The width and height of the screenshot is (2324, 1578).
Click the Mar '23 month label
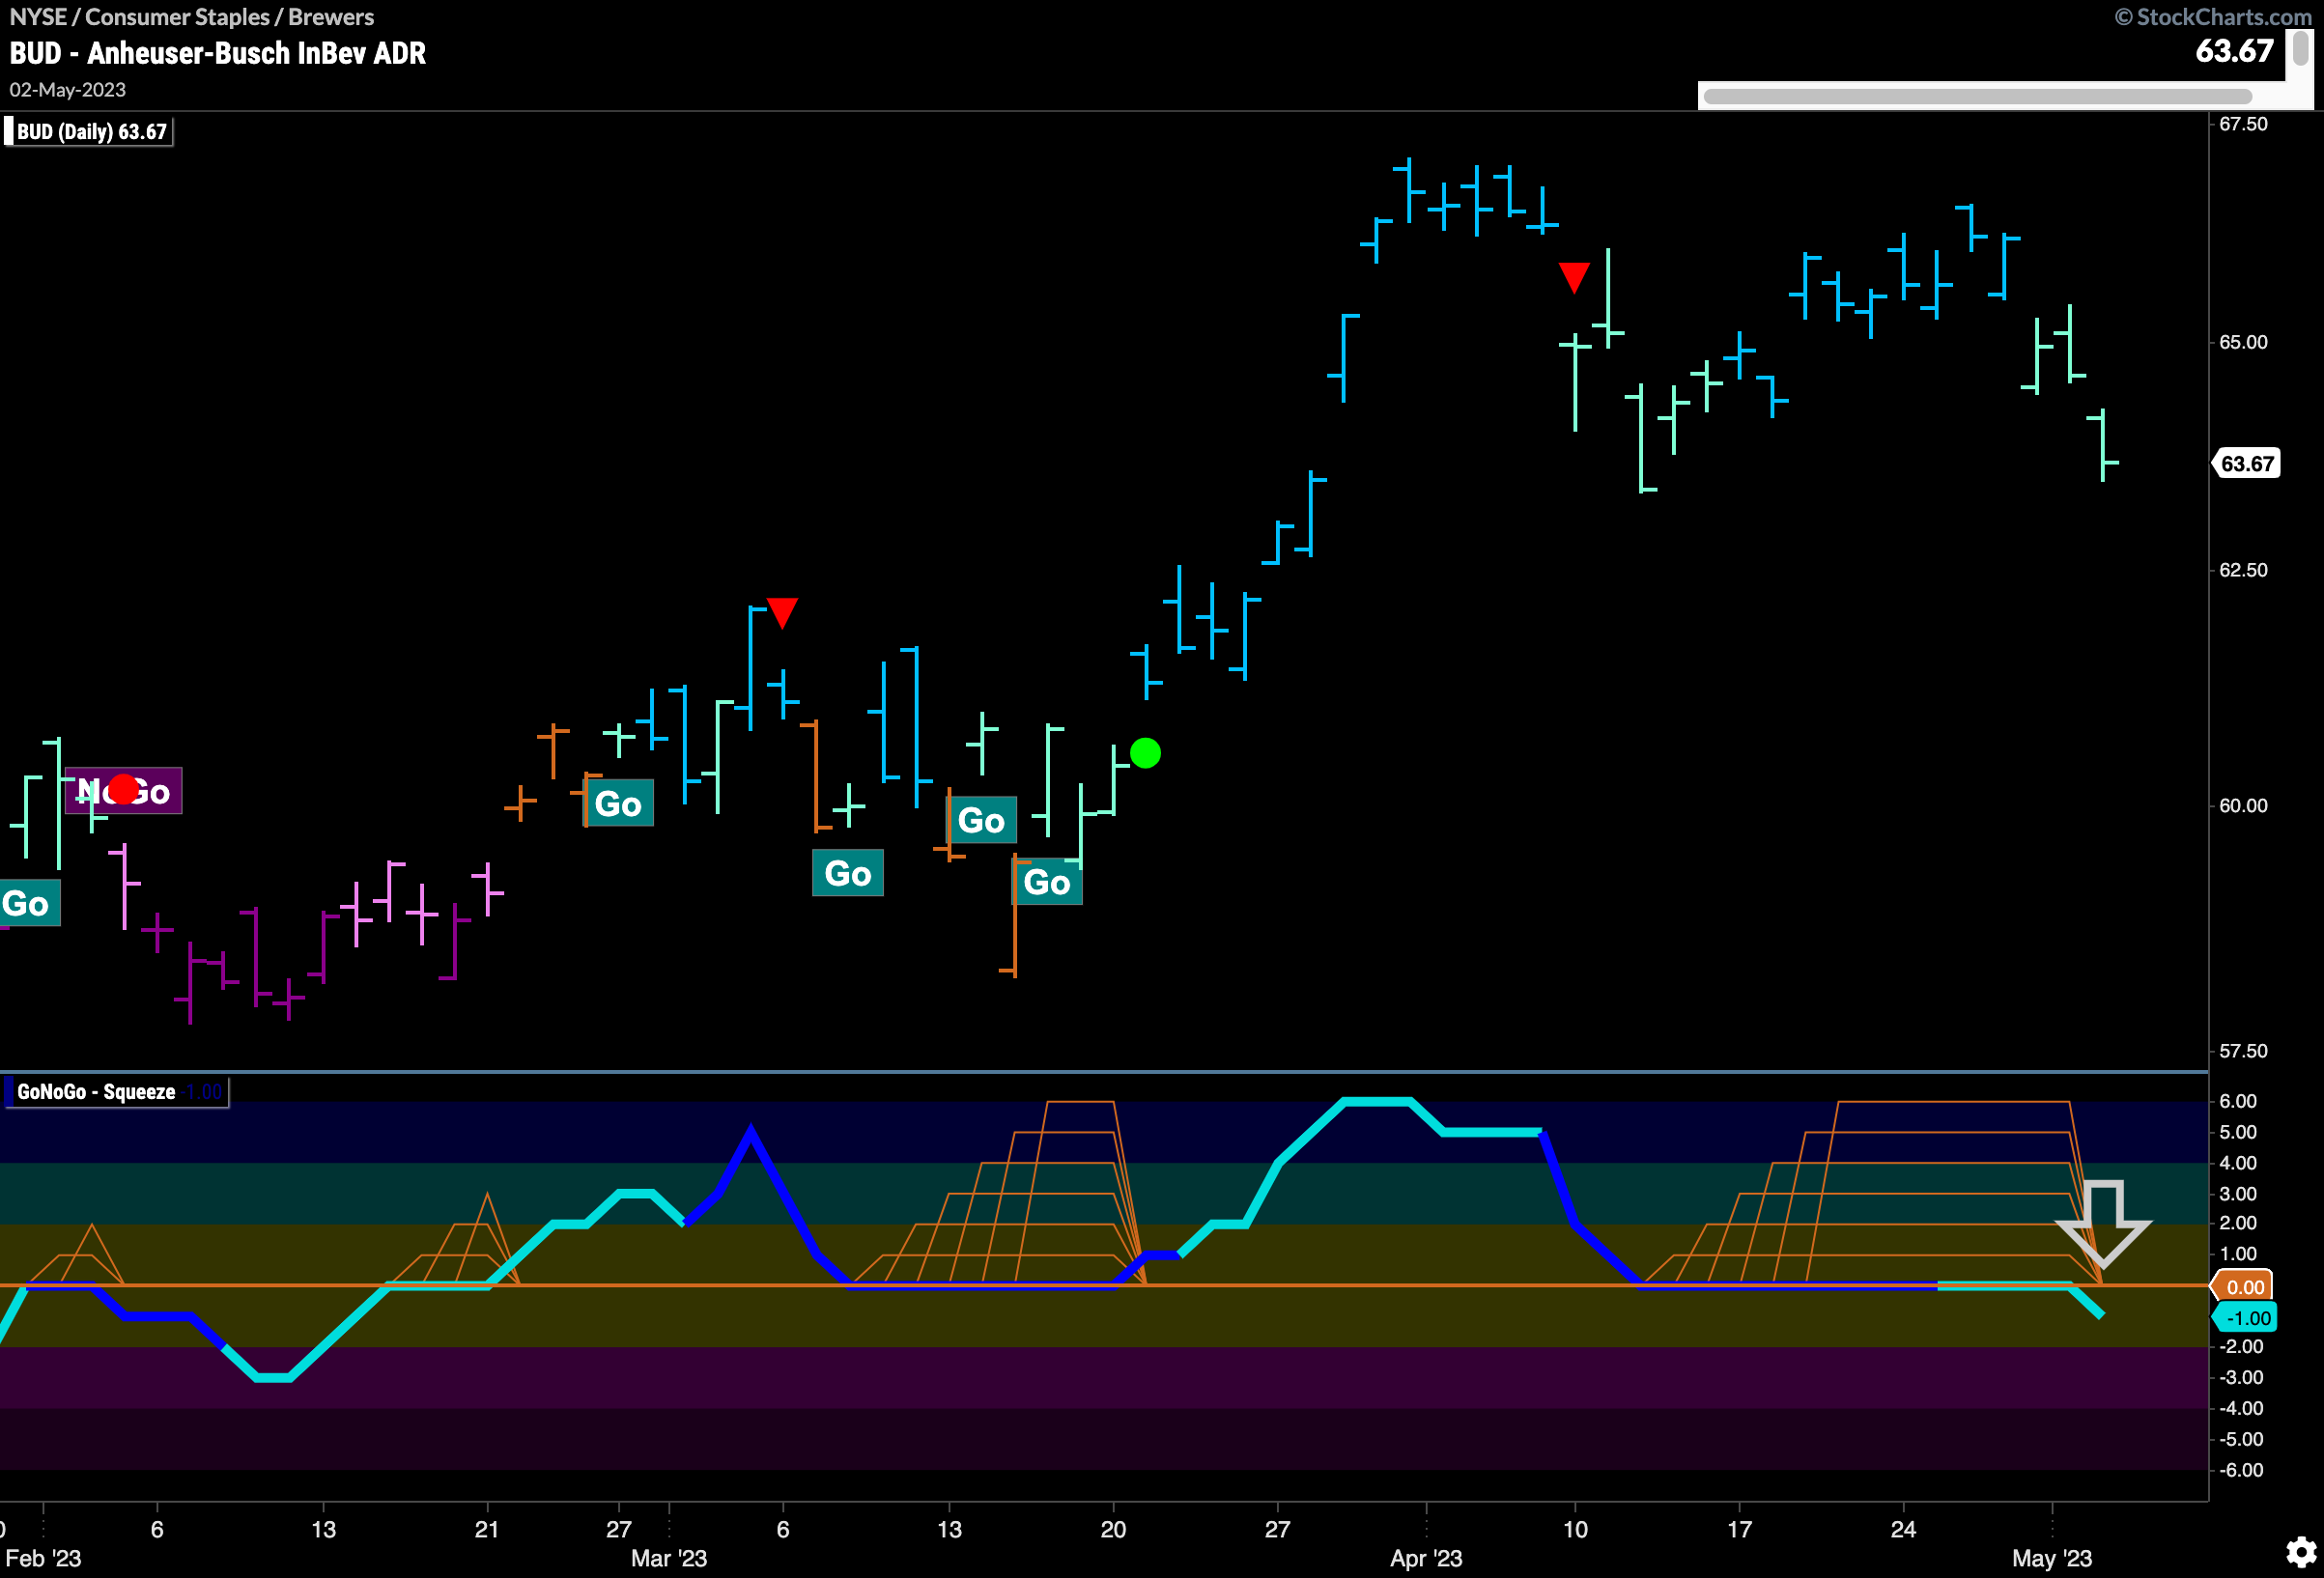click(x=669, y=1558)
